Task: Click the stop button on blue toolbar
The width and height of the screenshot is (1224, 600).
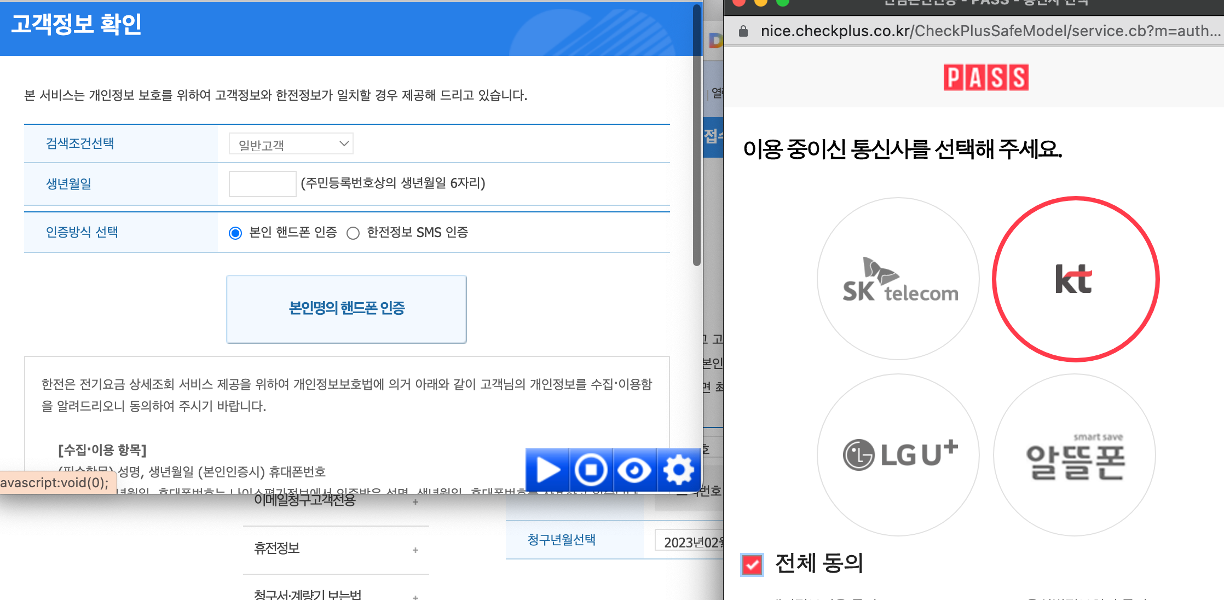Action: point(591,469)
